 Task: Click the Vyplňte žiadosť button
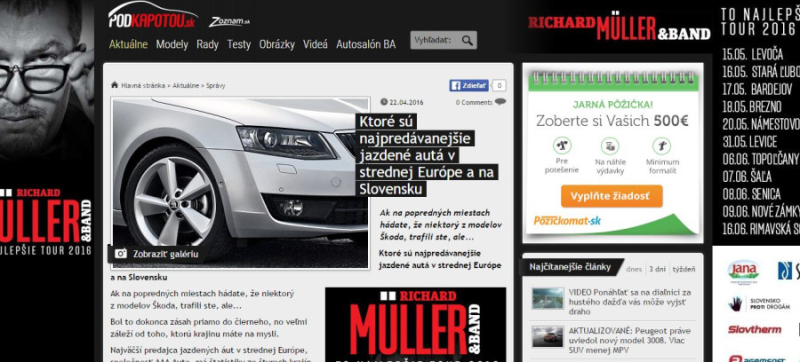[x=611, y=196]
